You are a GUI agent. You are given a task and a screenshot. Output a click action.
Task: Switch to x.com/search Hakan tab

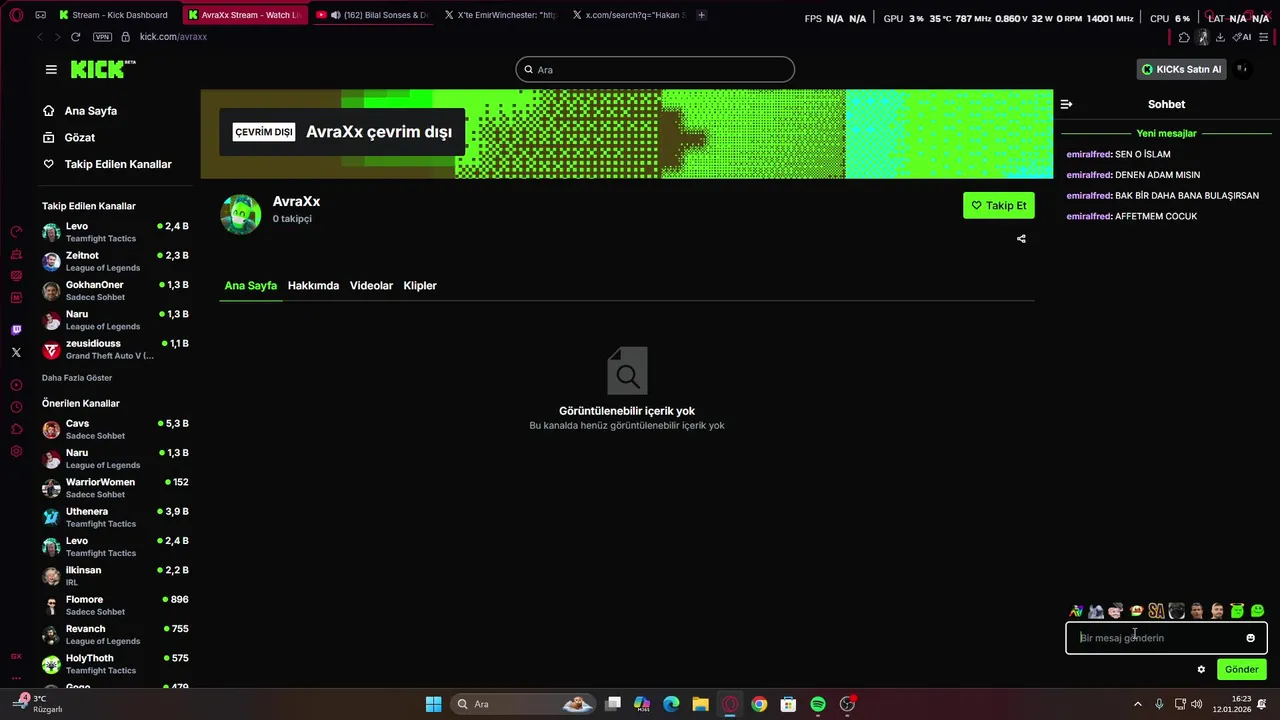[x=628, y=15]
